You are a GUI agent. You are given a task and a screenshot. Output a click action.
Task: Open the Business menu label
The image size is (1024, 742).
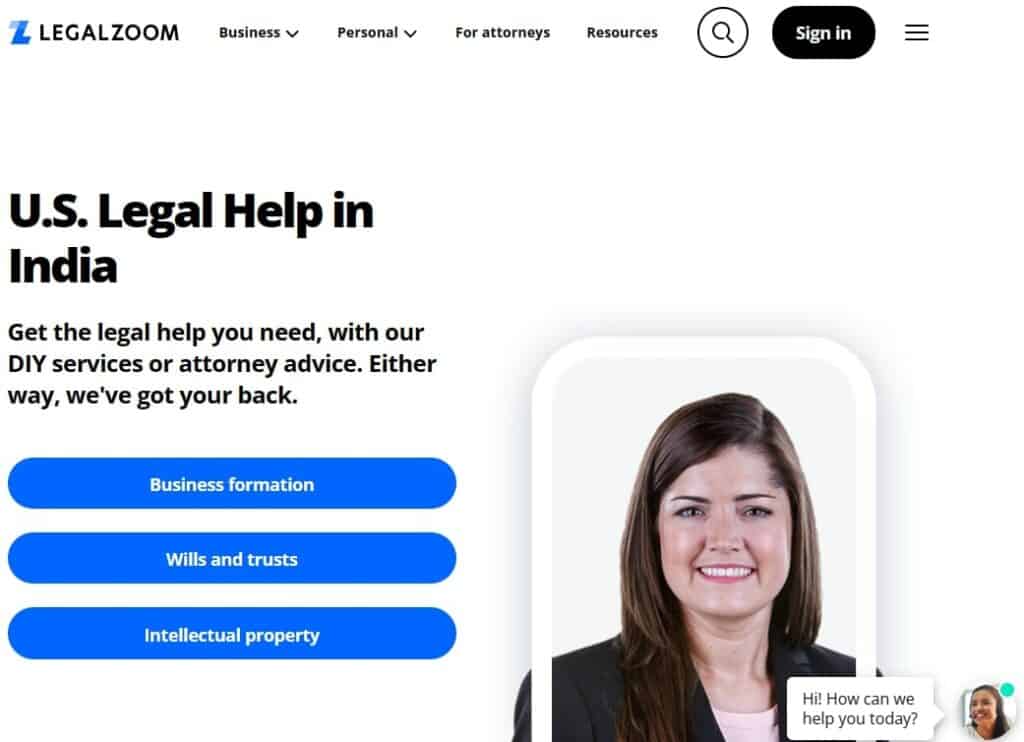click(249, 33)
